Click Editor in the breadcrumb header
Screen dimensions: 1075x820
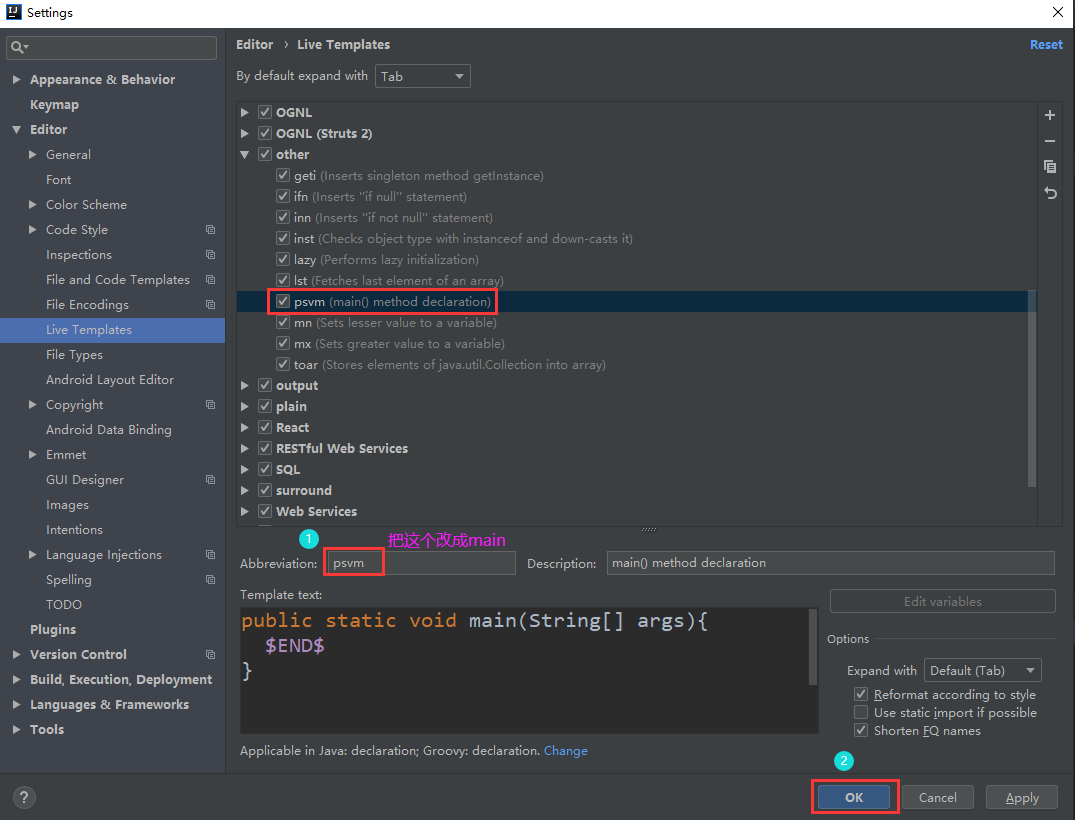tap(254, 45)
